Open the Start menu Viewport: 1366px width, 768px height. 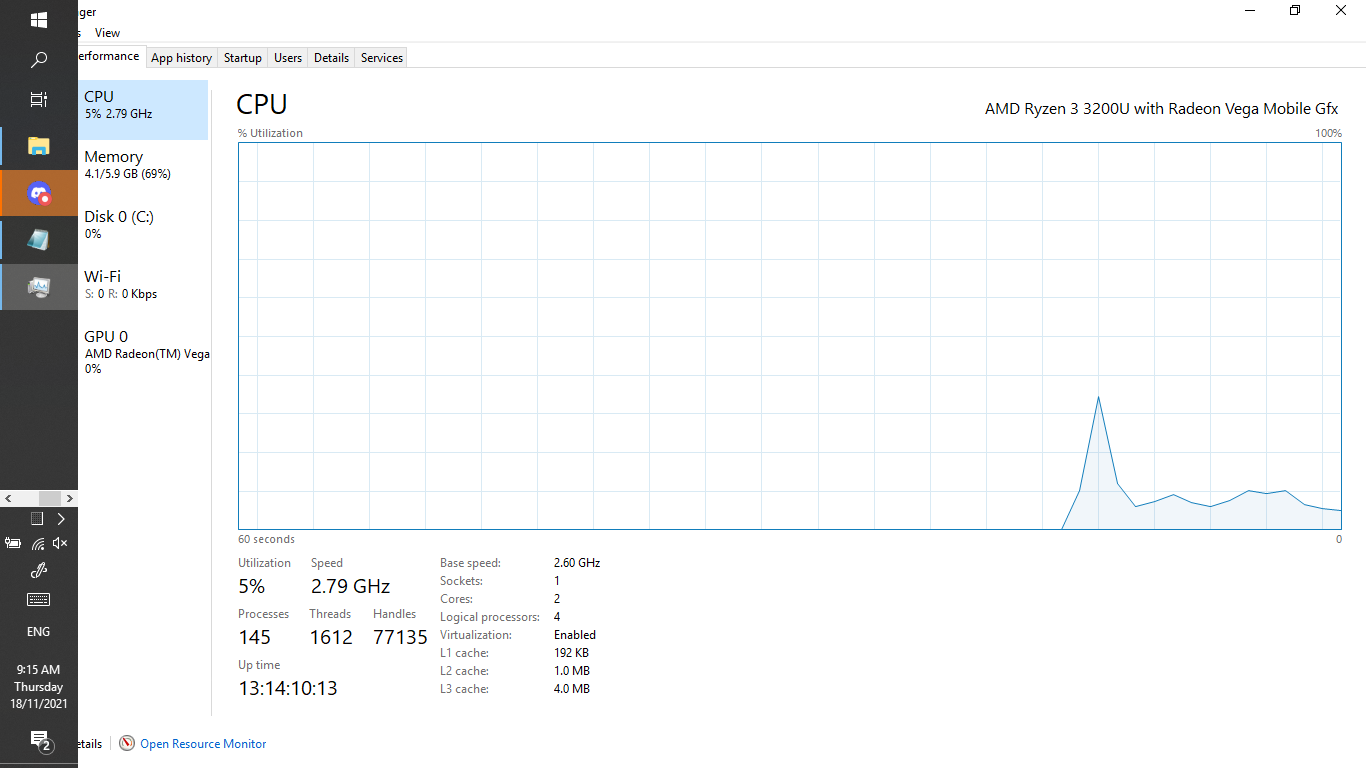39,18
